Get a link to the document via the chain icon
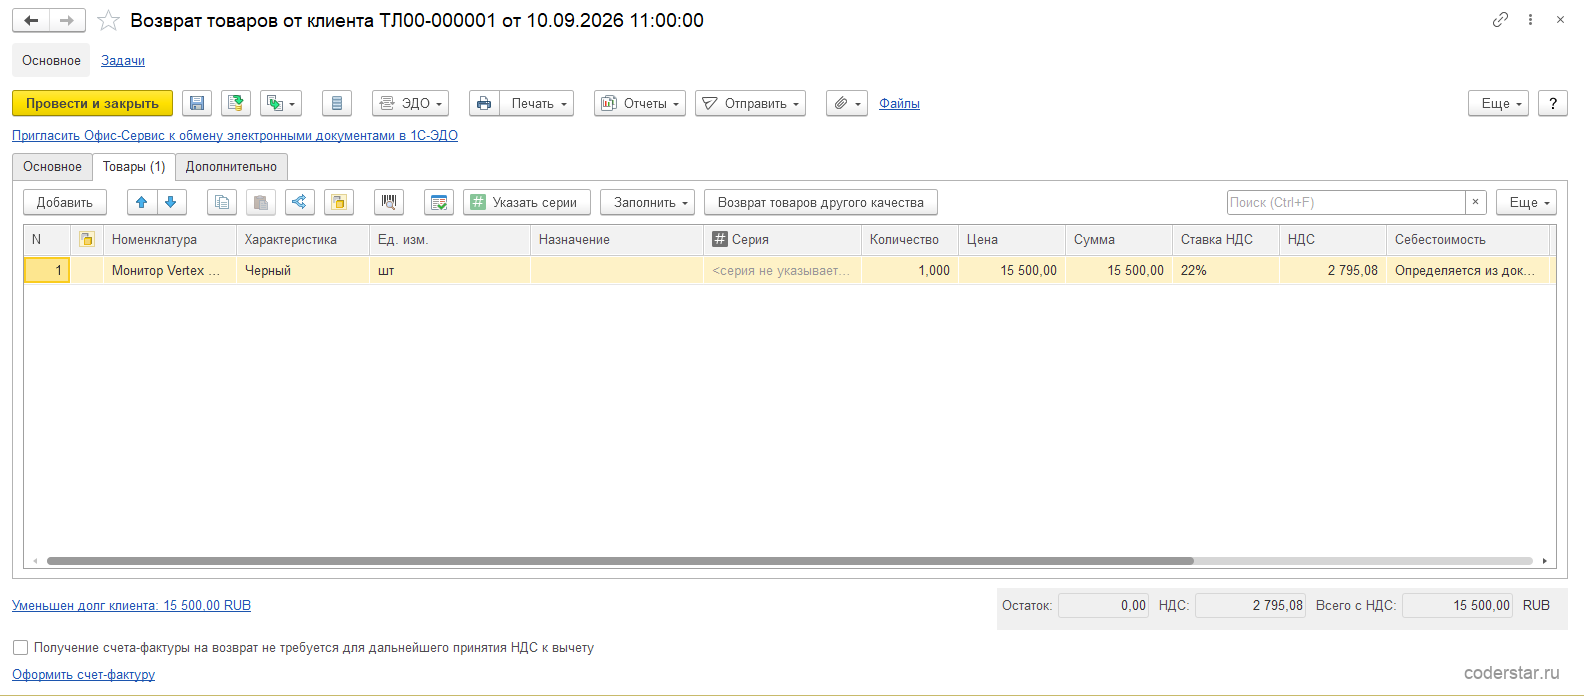The image size is (1584, 696). point(1500,20)
